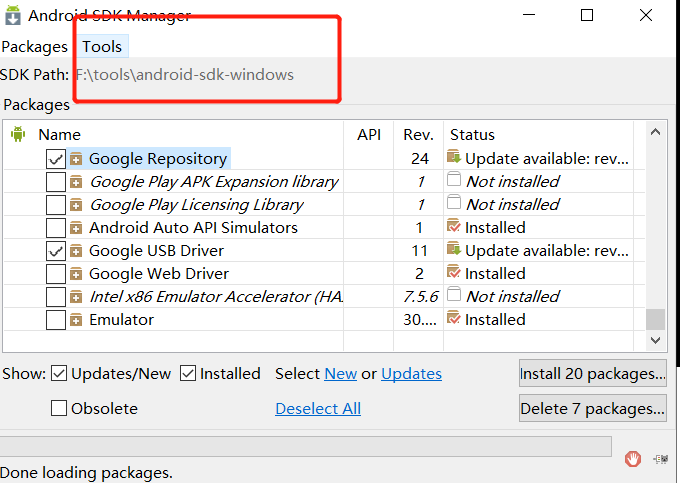Screen dimensions: 680x483
Task: Enable the Obsolete show filter
Action: coord(59,408)
